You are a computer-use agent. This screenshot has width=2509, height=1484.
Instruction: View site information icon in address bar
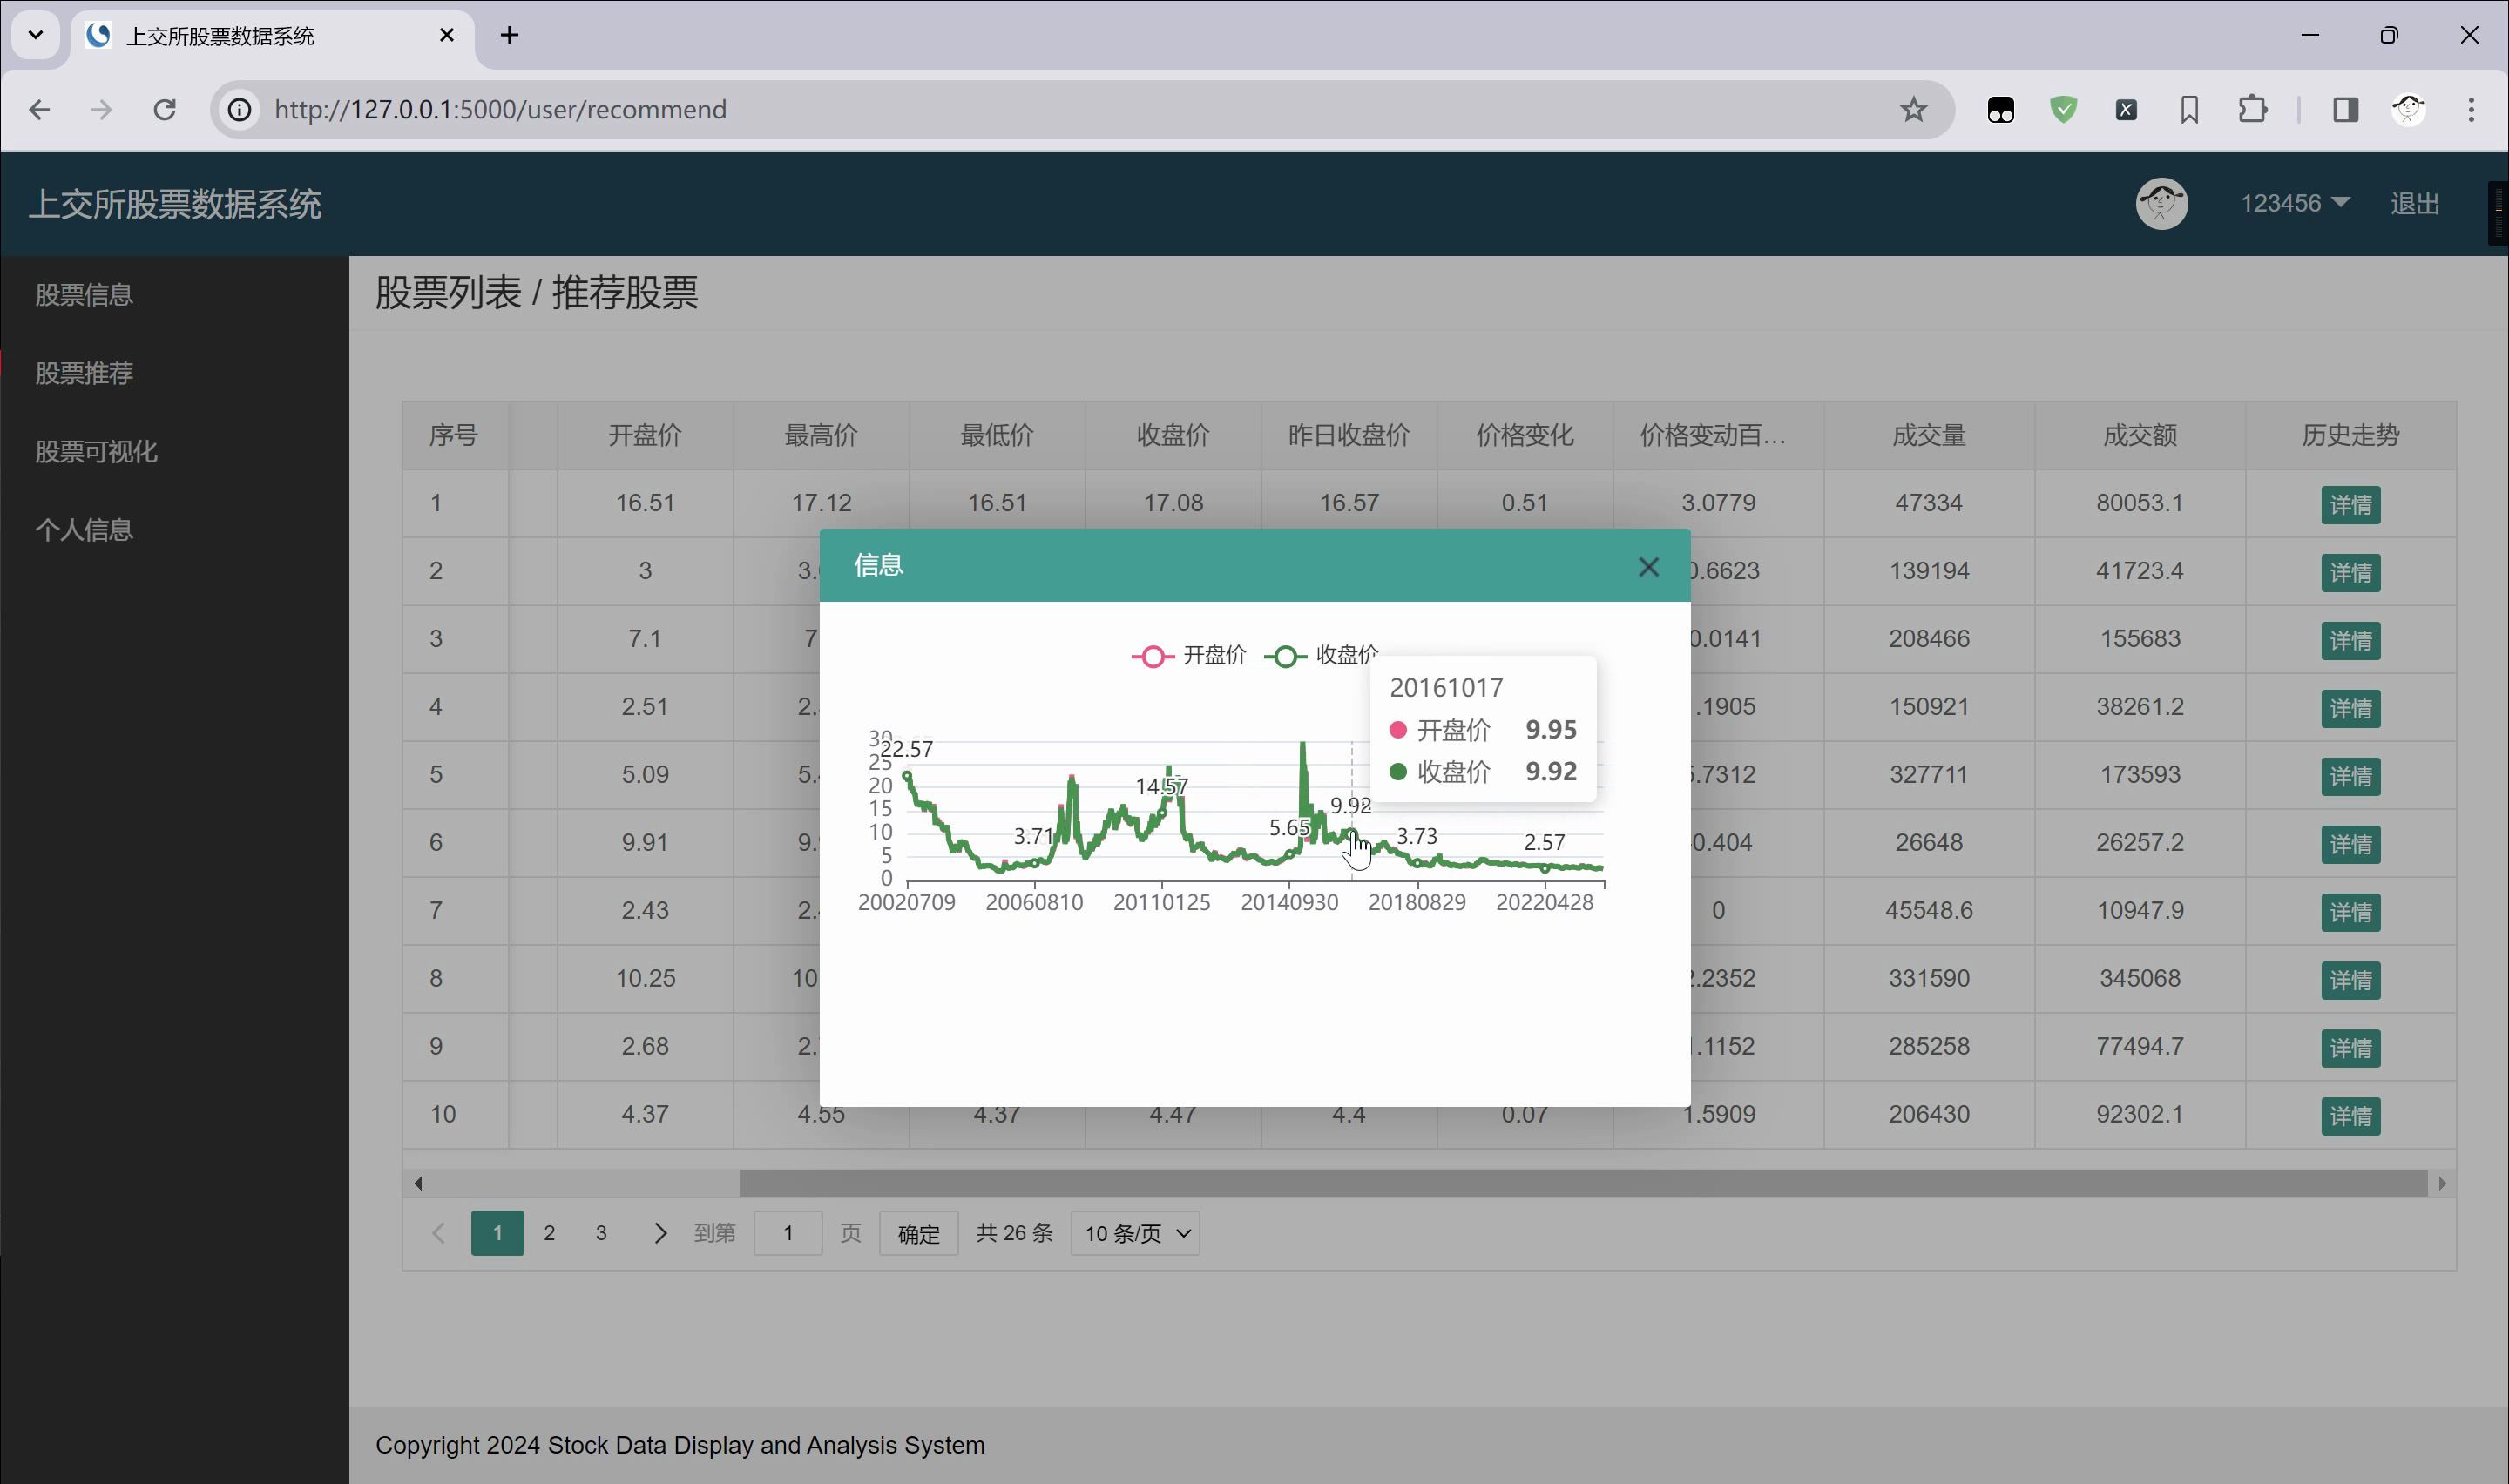click(x=239, y=109)
